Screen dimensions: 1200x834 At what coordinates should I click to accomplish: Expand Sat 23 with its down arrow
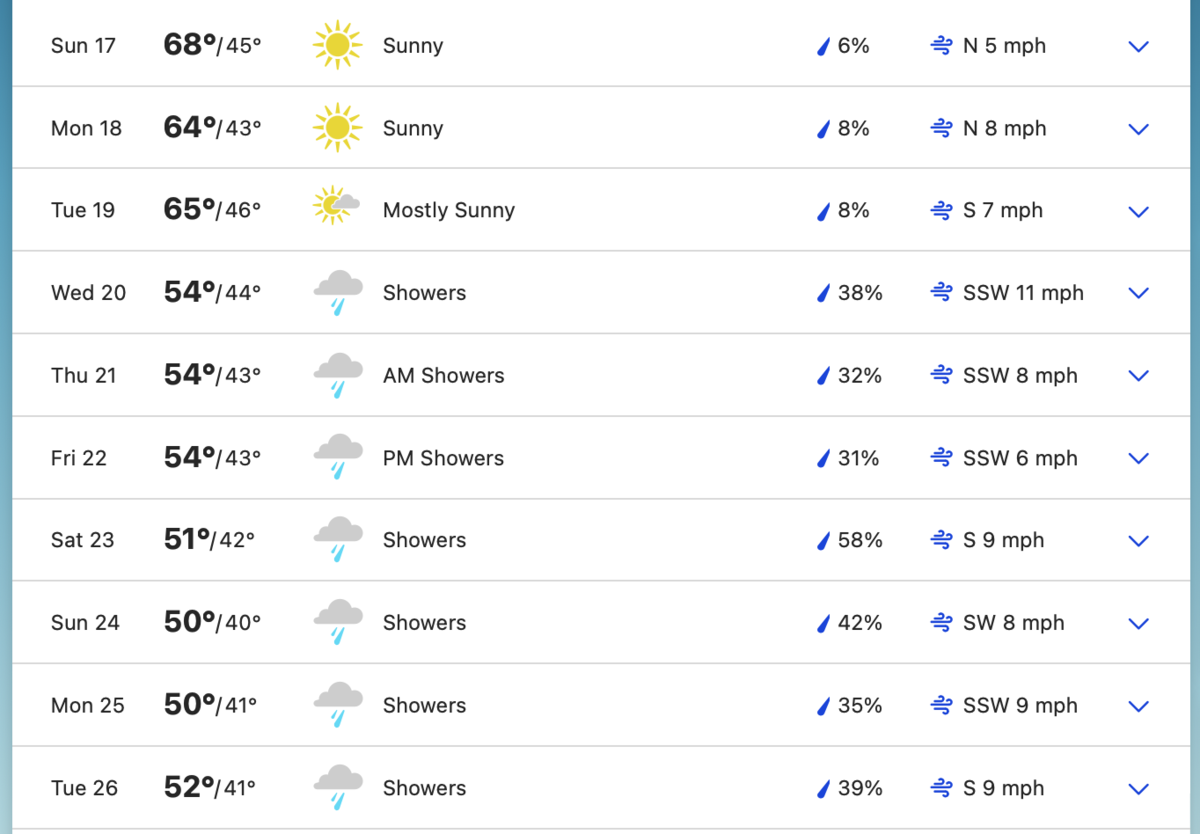(x=1138, y=540)
